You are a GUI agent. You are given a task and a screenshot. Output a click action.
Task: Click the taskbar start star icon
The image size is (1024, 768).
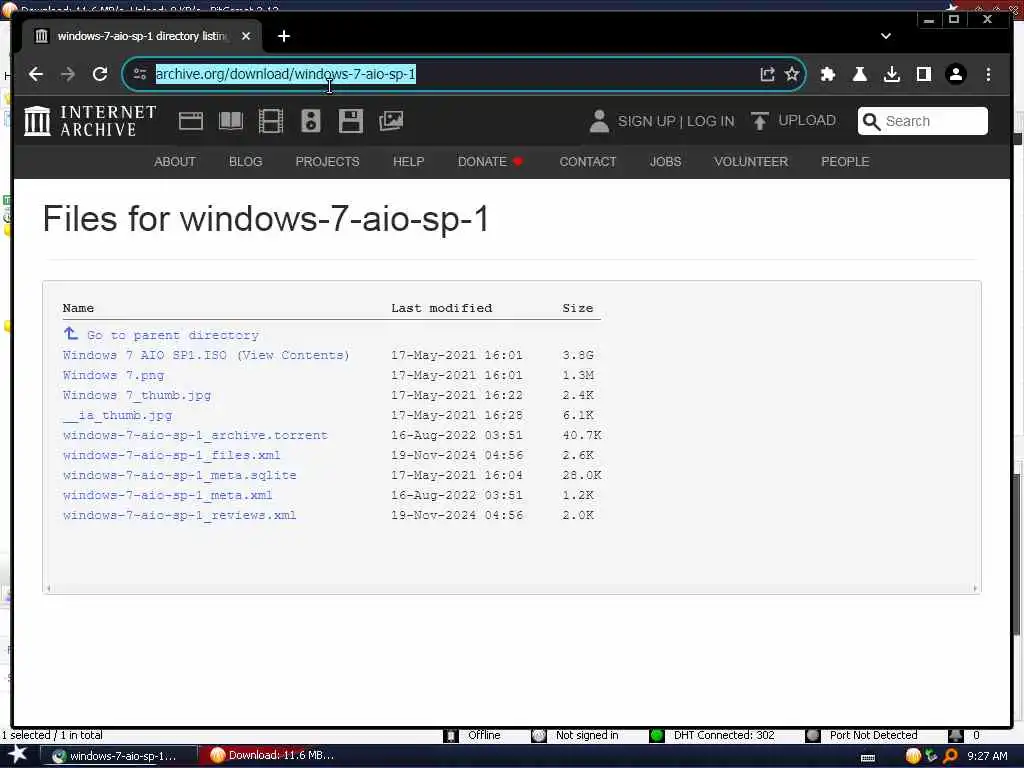point(18,755)
